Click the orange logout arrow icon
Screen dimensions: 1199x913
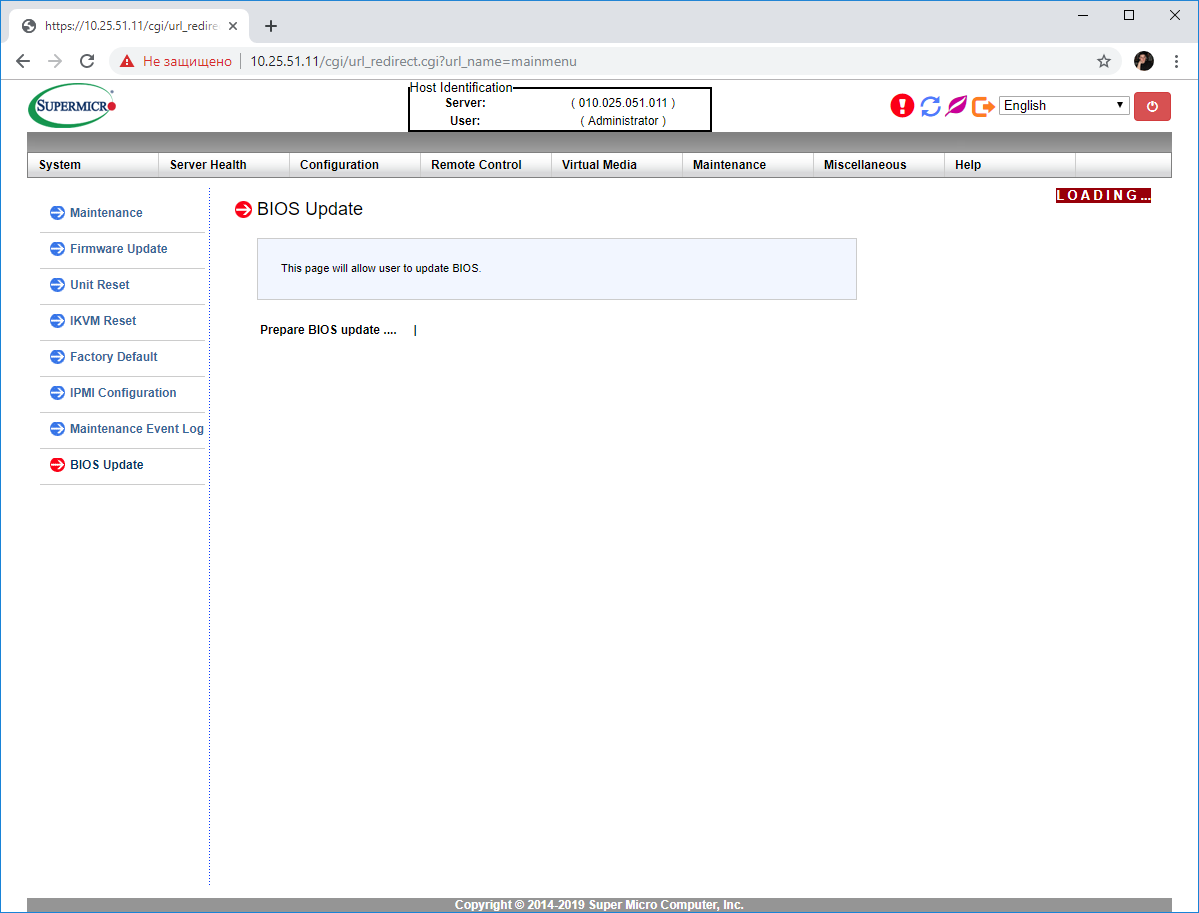pyautogui.click(x=983, y=106)
